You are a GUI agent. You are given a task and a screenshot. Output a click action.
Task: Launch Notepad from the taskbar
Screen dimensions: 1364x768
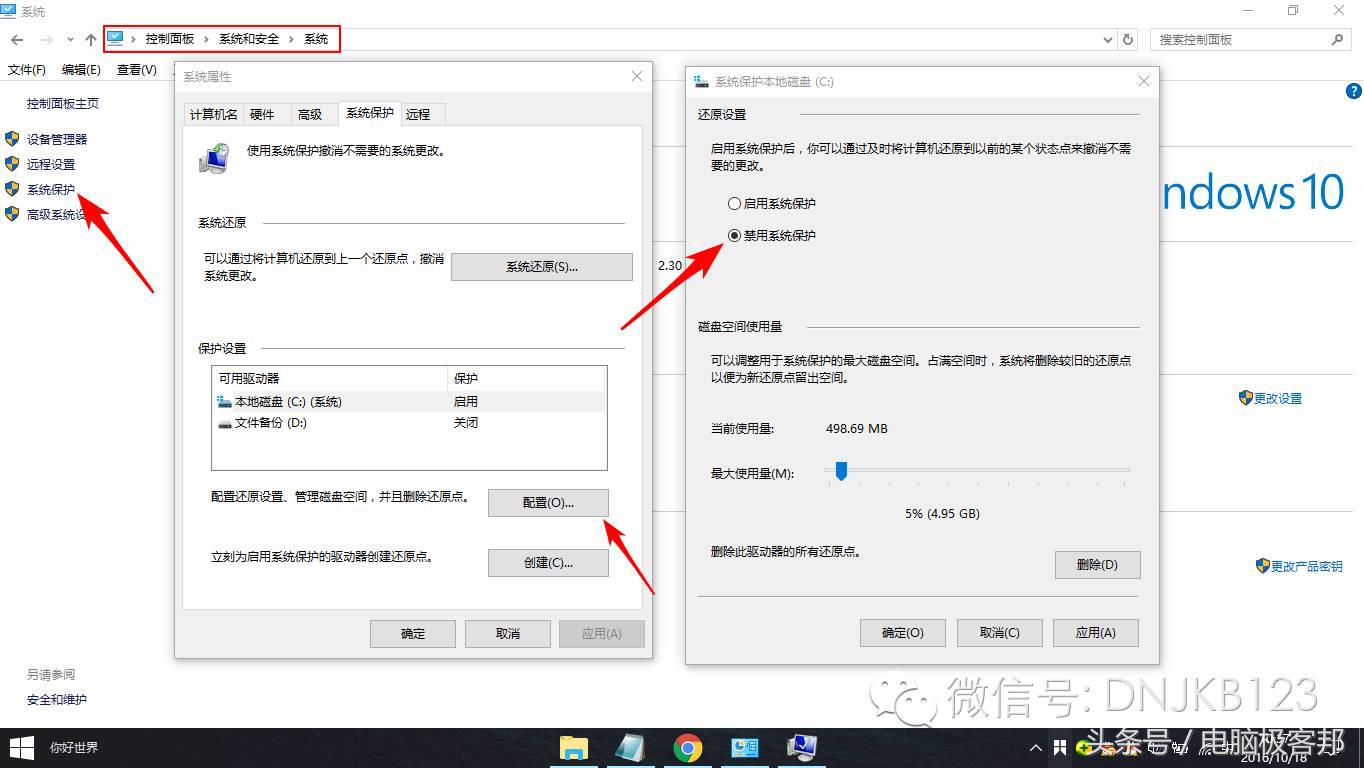tap(630, 747)
